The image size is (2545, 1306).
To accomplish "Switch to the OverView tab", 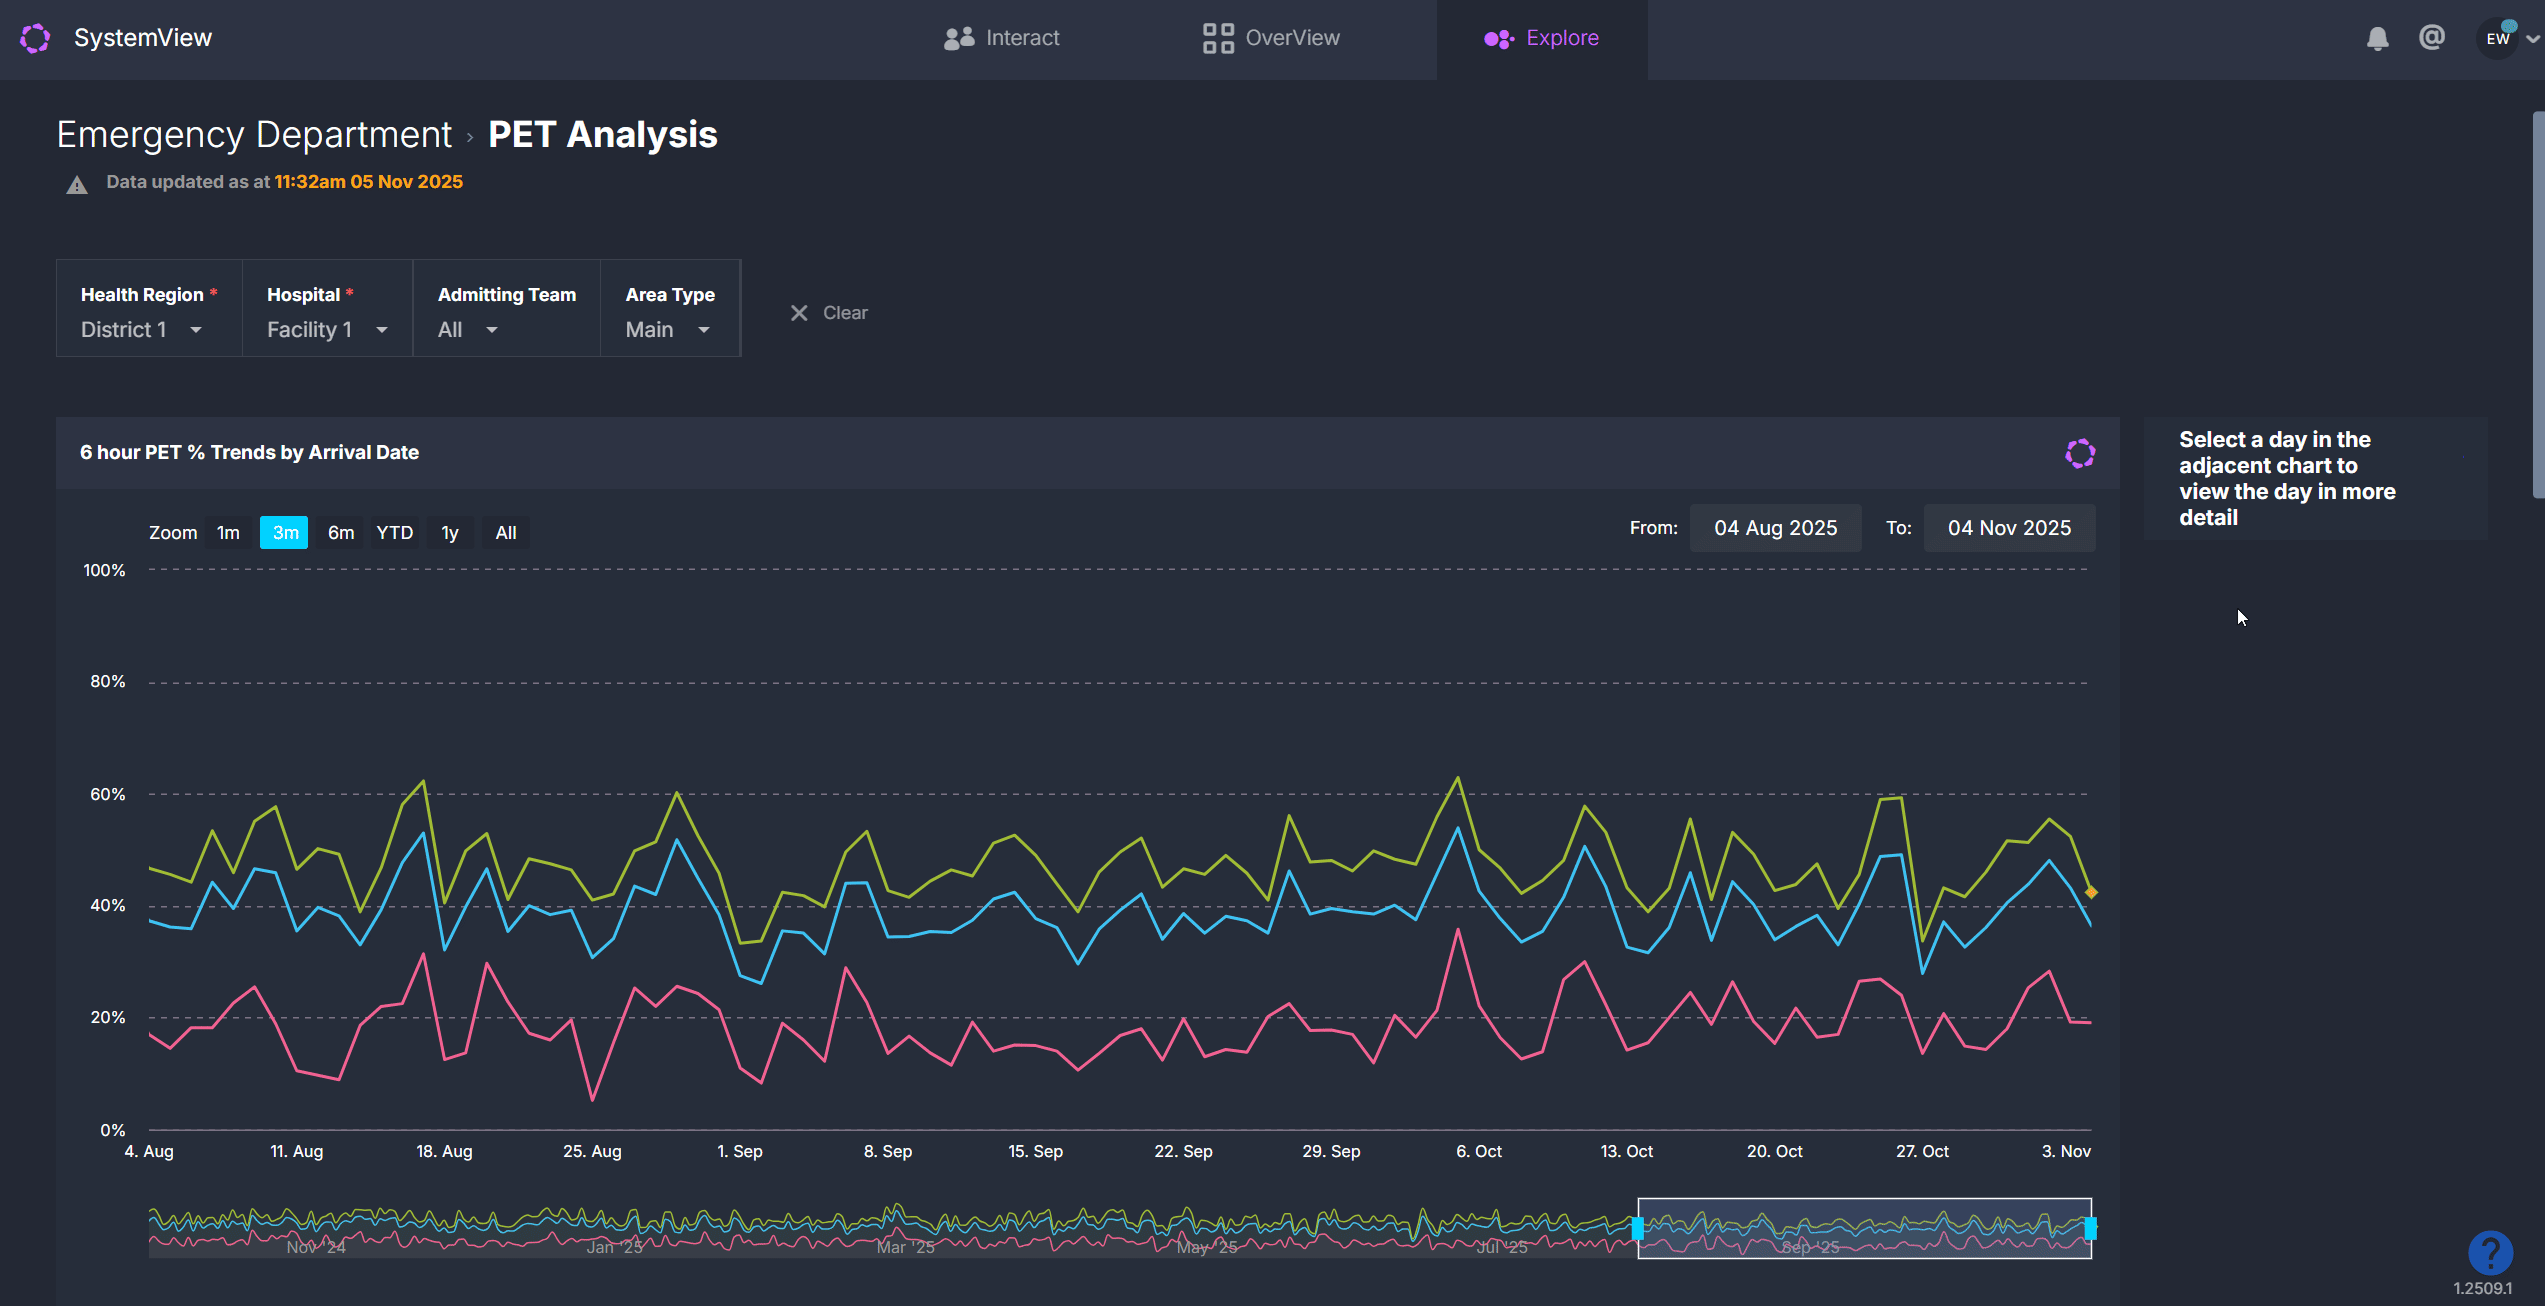I will coord(1271,38).
